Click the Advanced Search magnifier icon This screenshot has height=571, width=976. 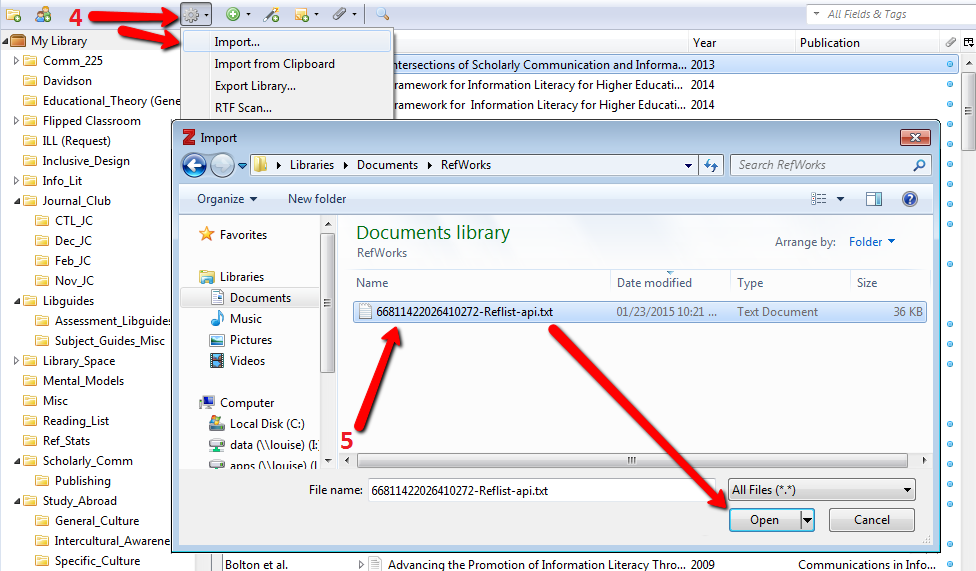382,14
